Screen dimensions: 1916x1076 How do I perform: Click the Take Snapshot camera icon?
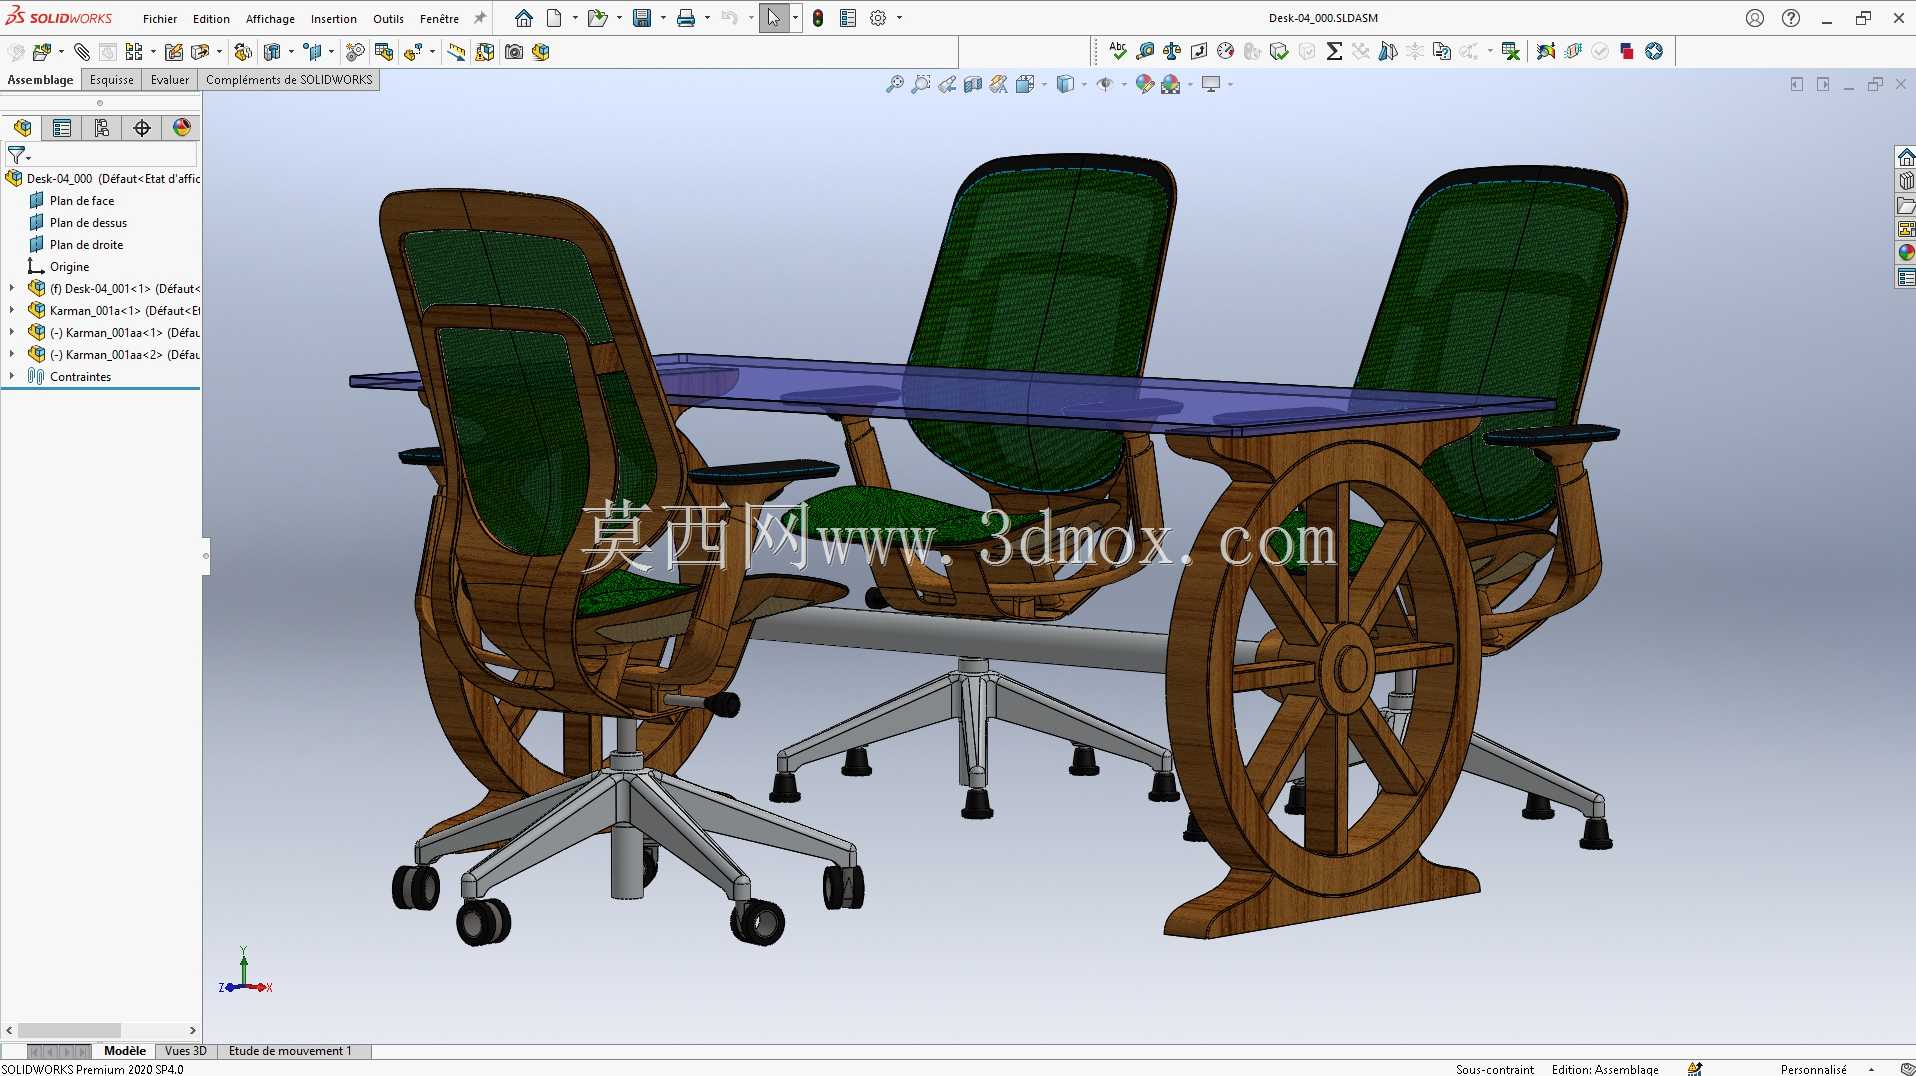(x=514, y=52)
